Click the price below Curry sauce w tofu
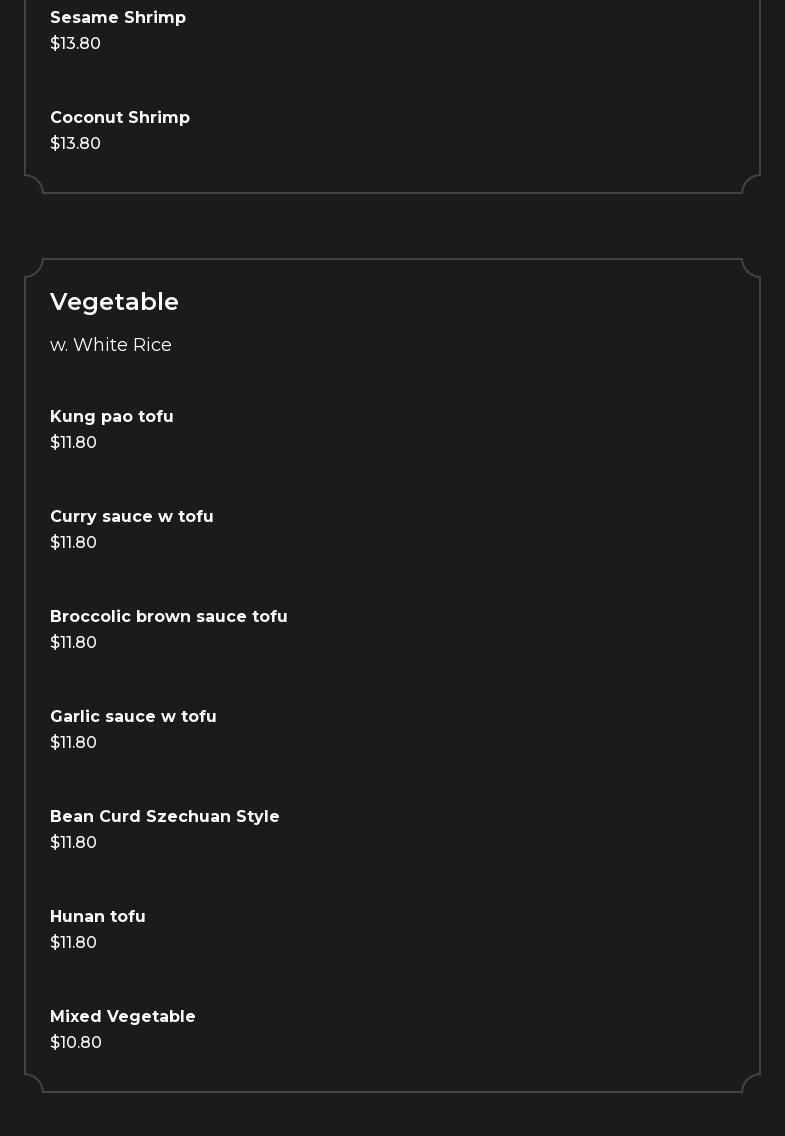 point(73,543)
